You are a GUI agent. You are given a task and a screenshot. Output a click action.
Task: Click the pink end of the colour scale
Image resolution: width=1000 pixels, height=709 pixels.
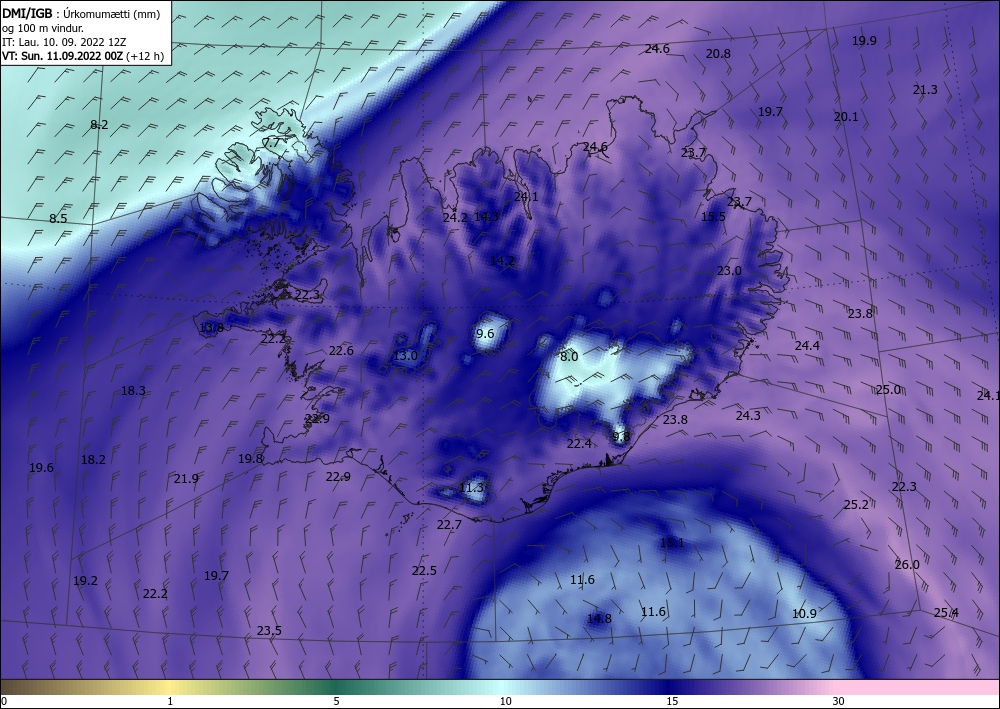tap(918, 688)
